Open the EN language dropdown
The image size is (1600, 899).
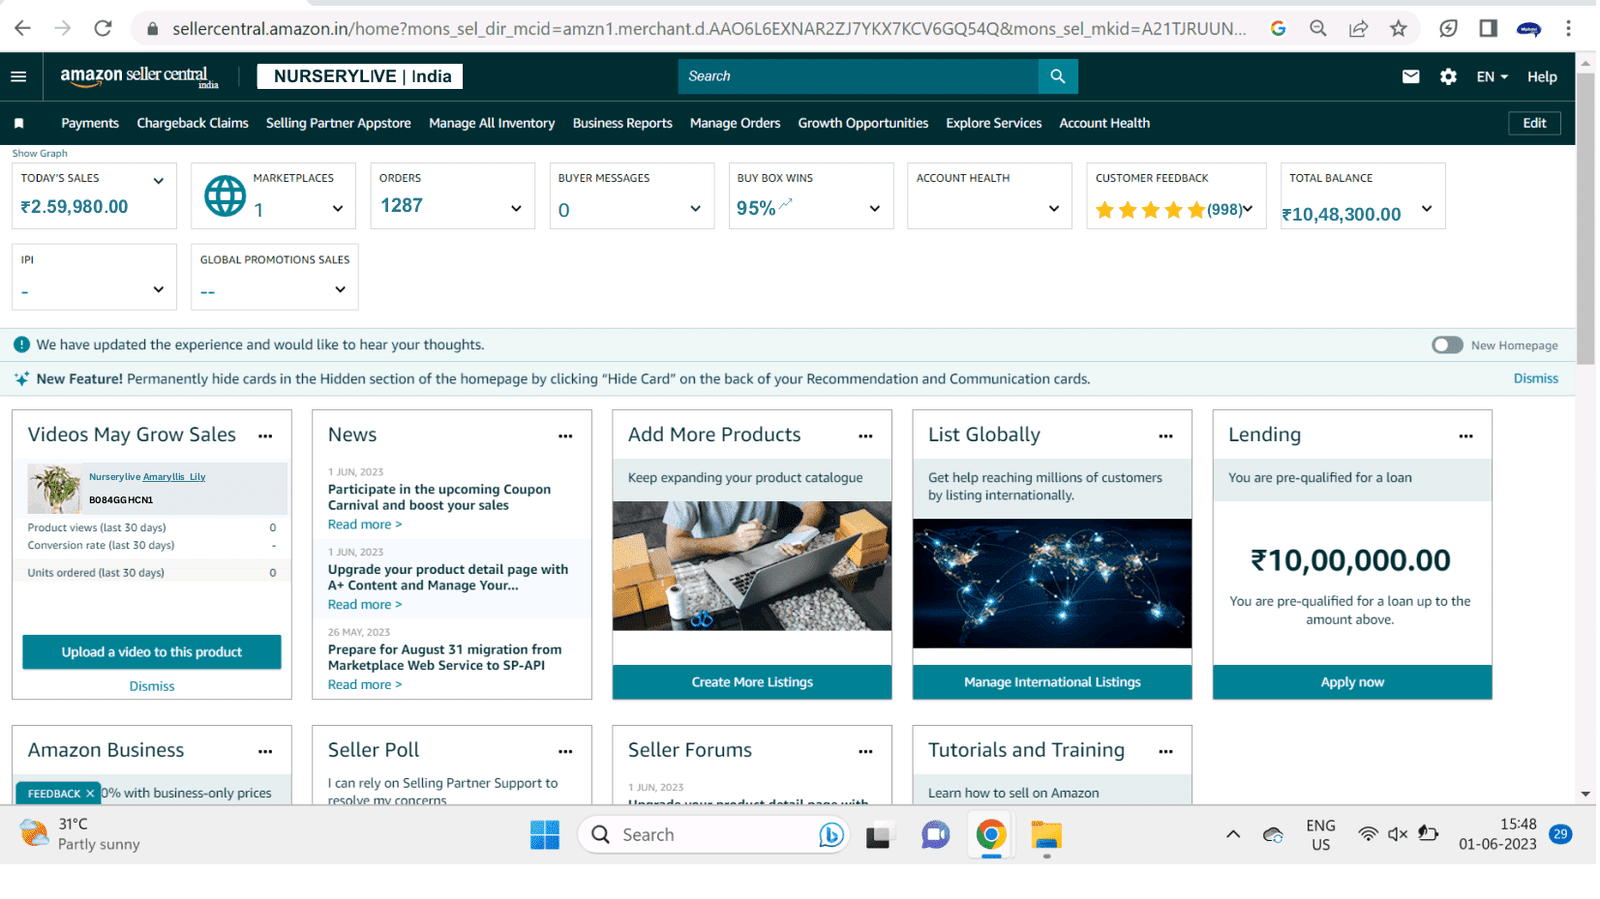[1492, 77]
